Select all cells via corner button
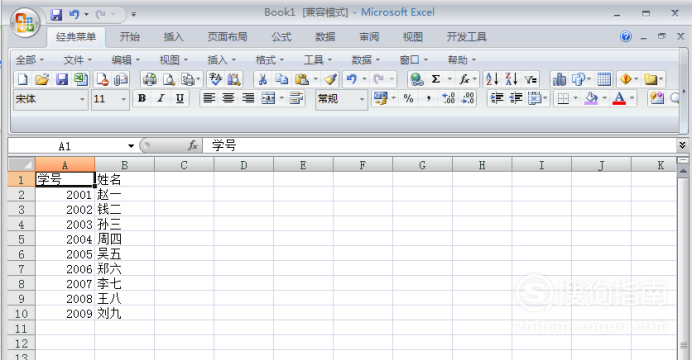The height and width of the screenshot is (360, 692). (x=21, y=165)
